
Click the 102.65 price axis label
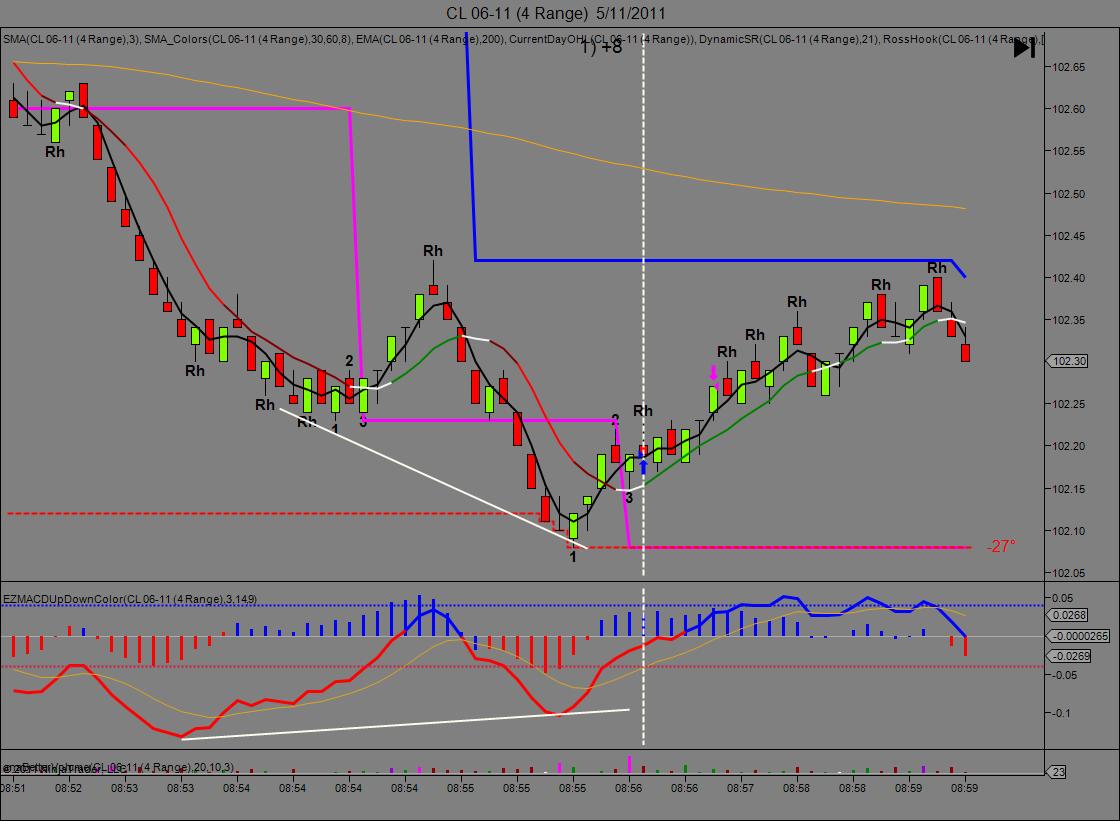click(1069, 67)
